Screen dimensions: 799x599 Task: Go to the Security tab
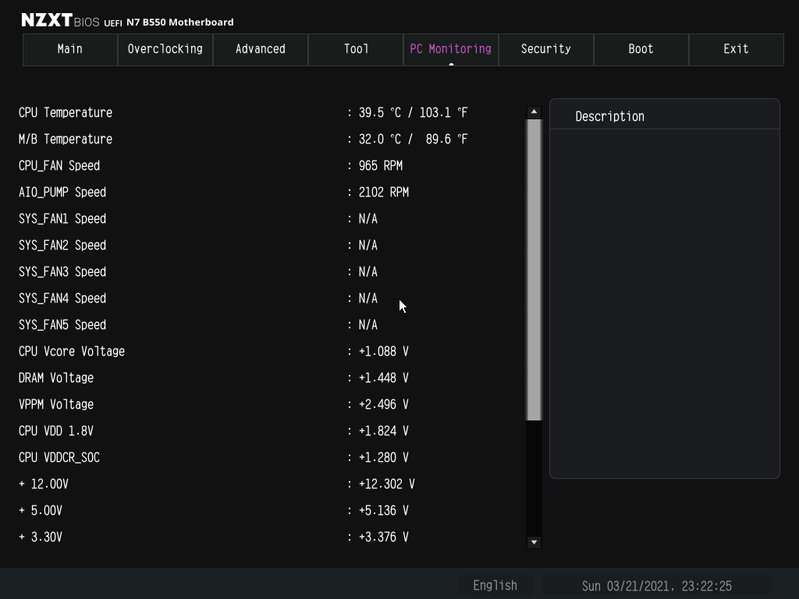tap(546, 49)
